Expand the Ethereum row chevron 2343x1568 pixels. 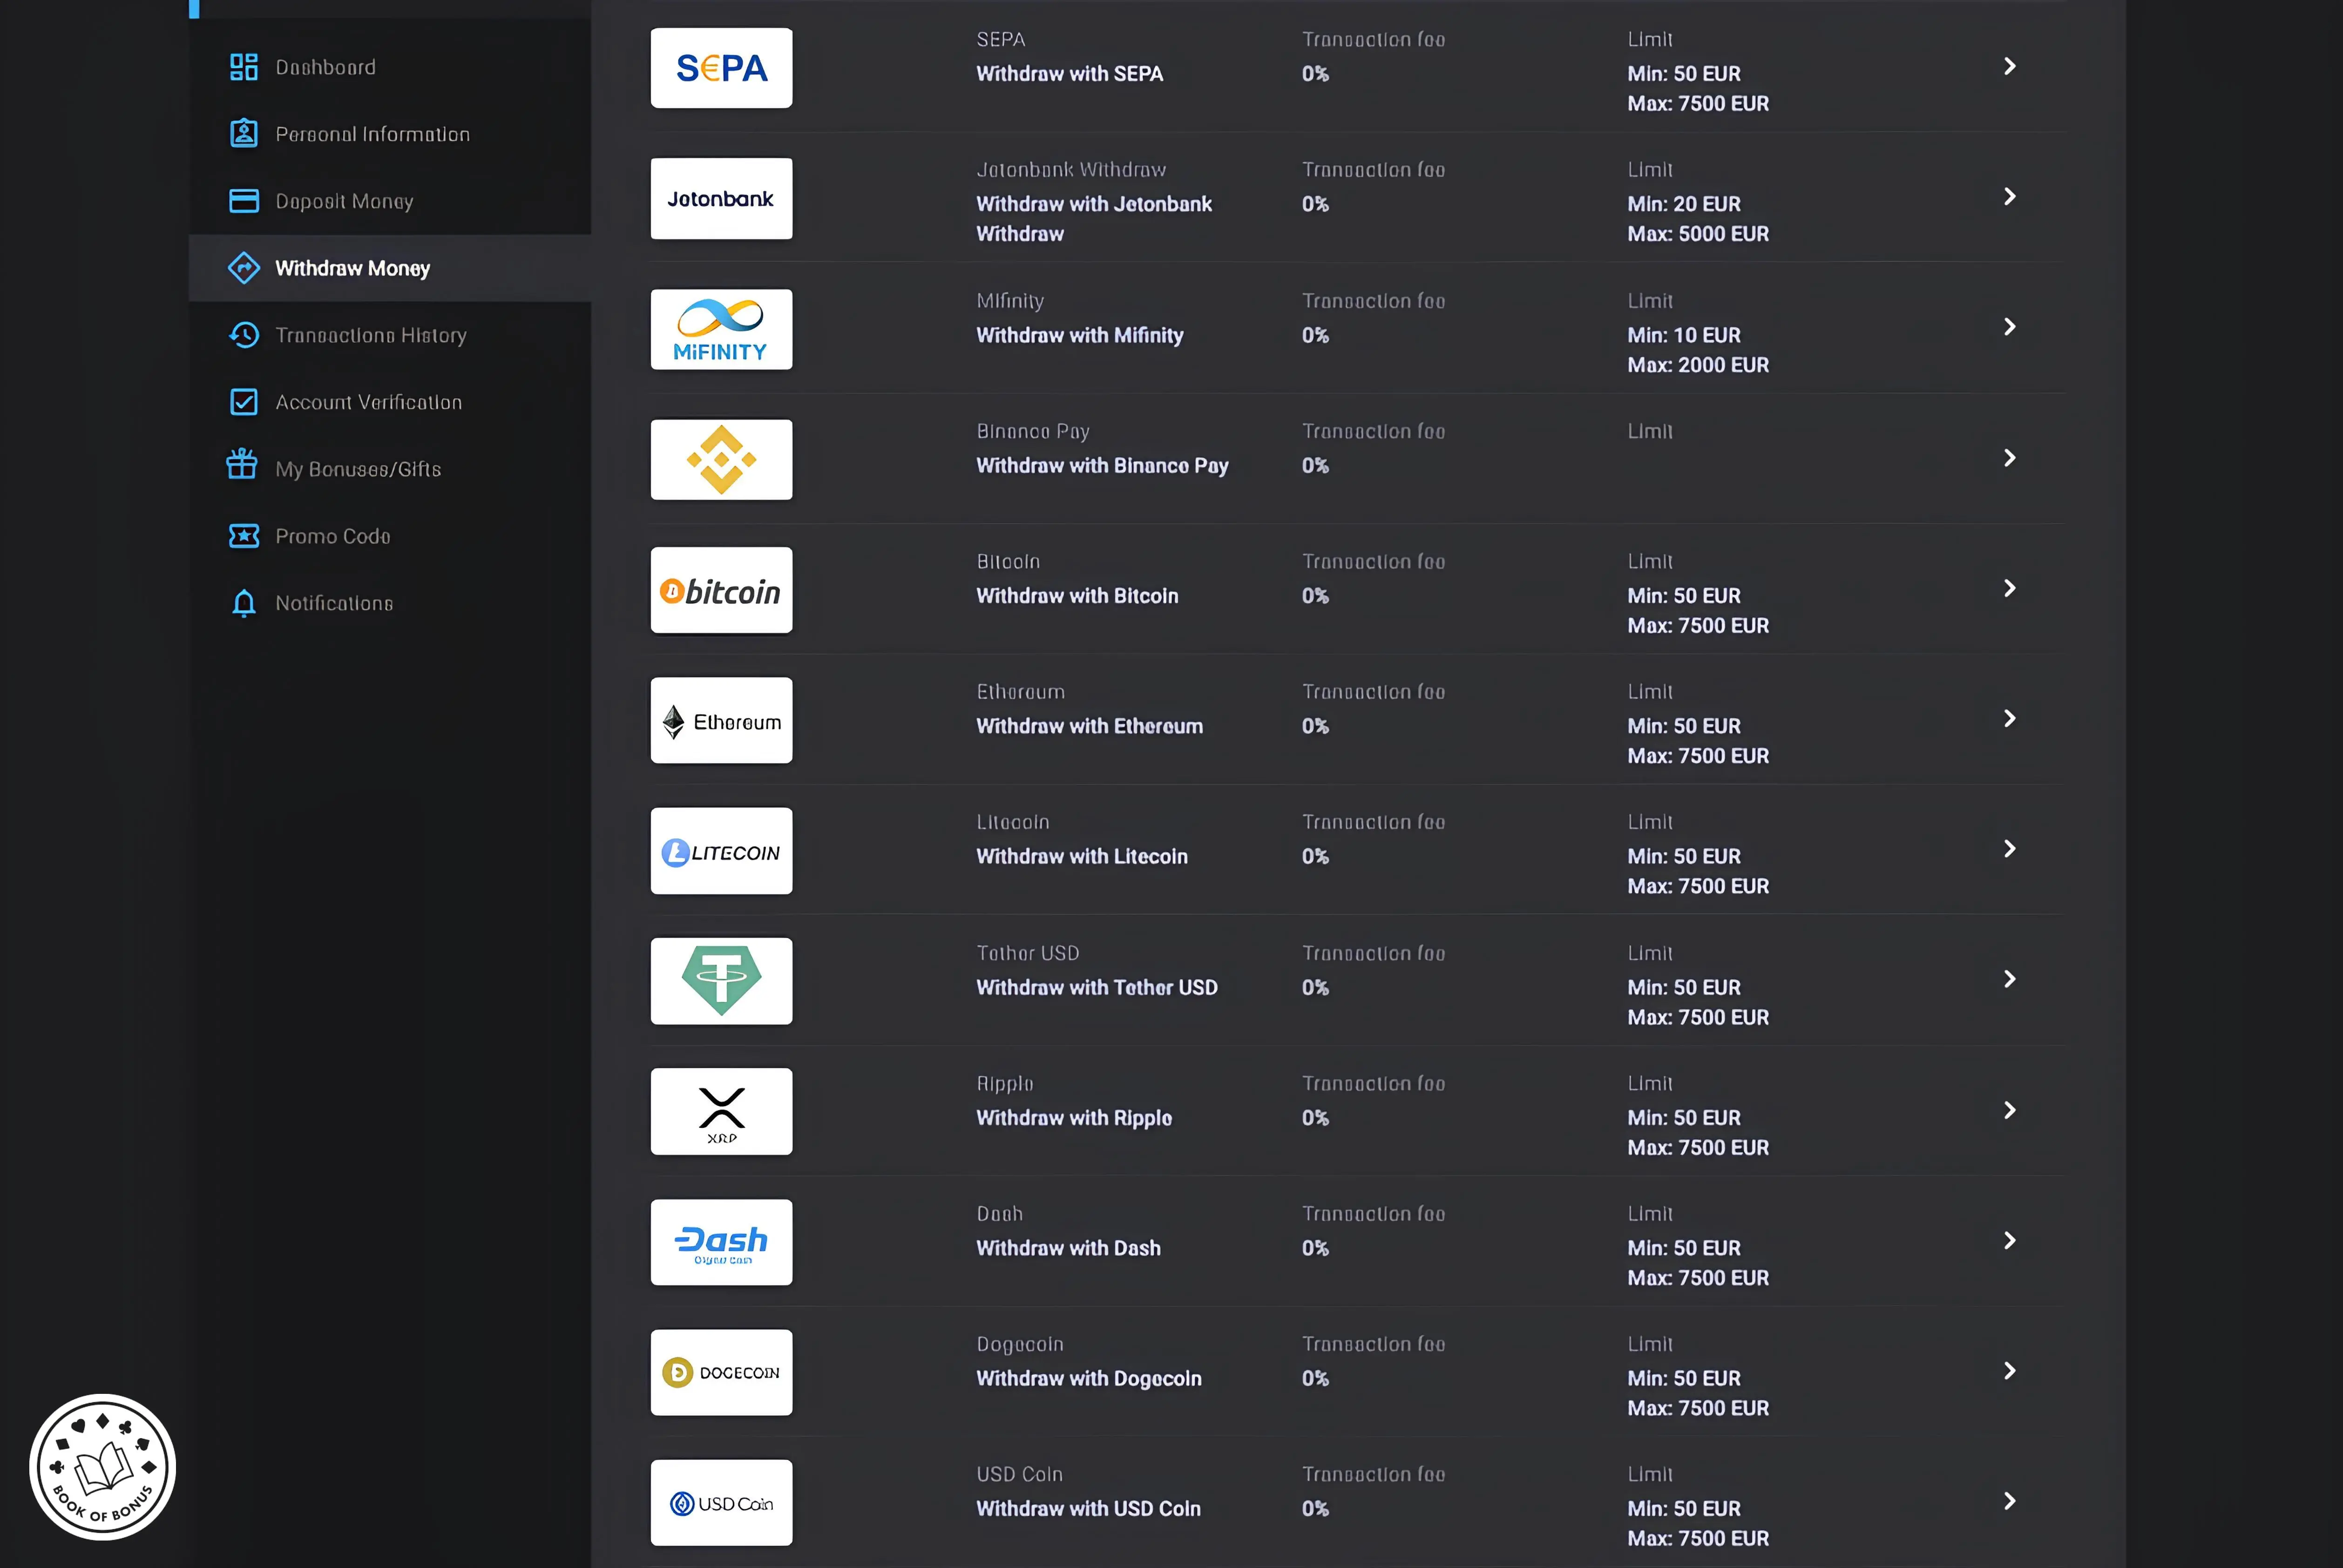tap(2009, 718)
